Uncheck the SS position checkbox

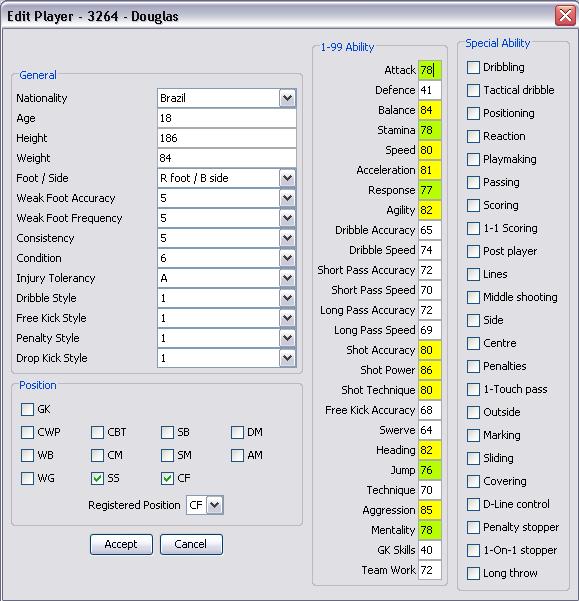pyautogui.click(x=97, y=478)
